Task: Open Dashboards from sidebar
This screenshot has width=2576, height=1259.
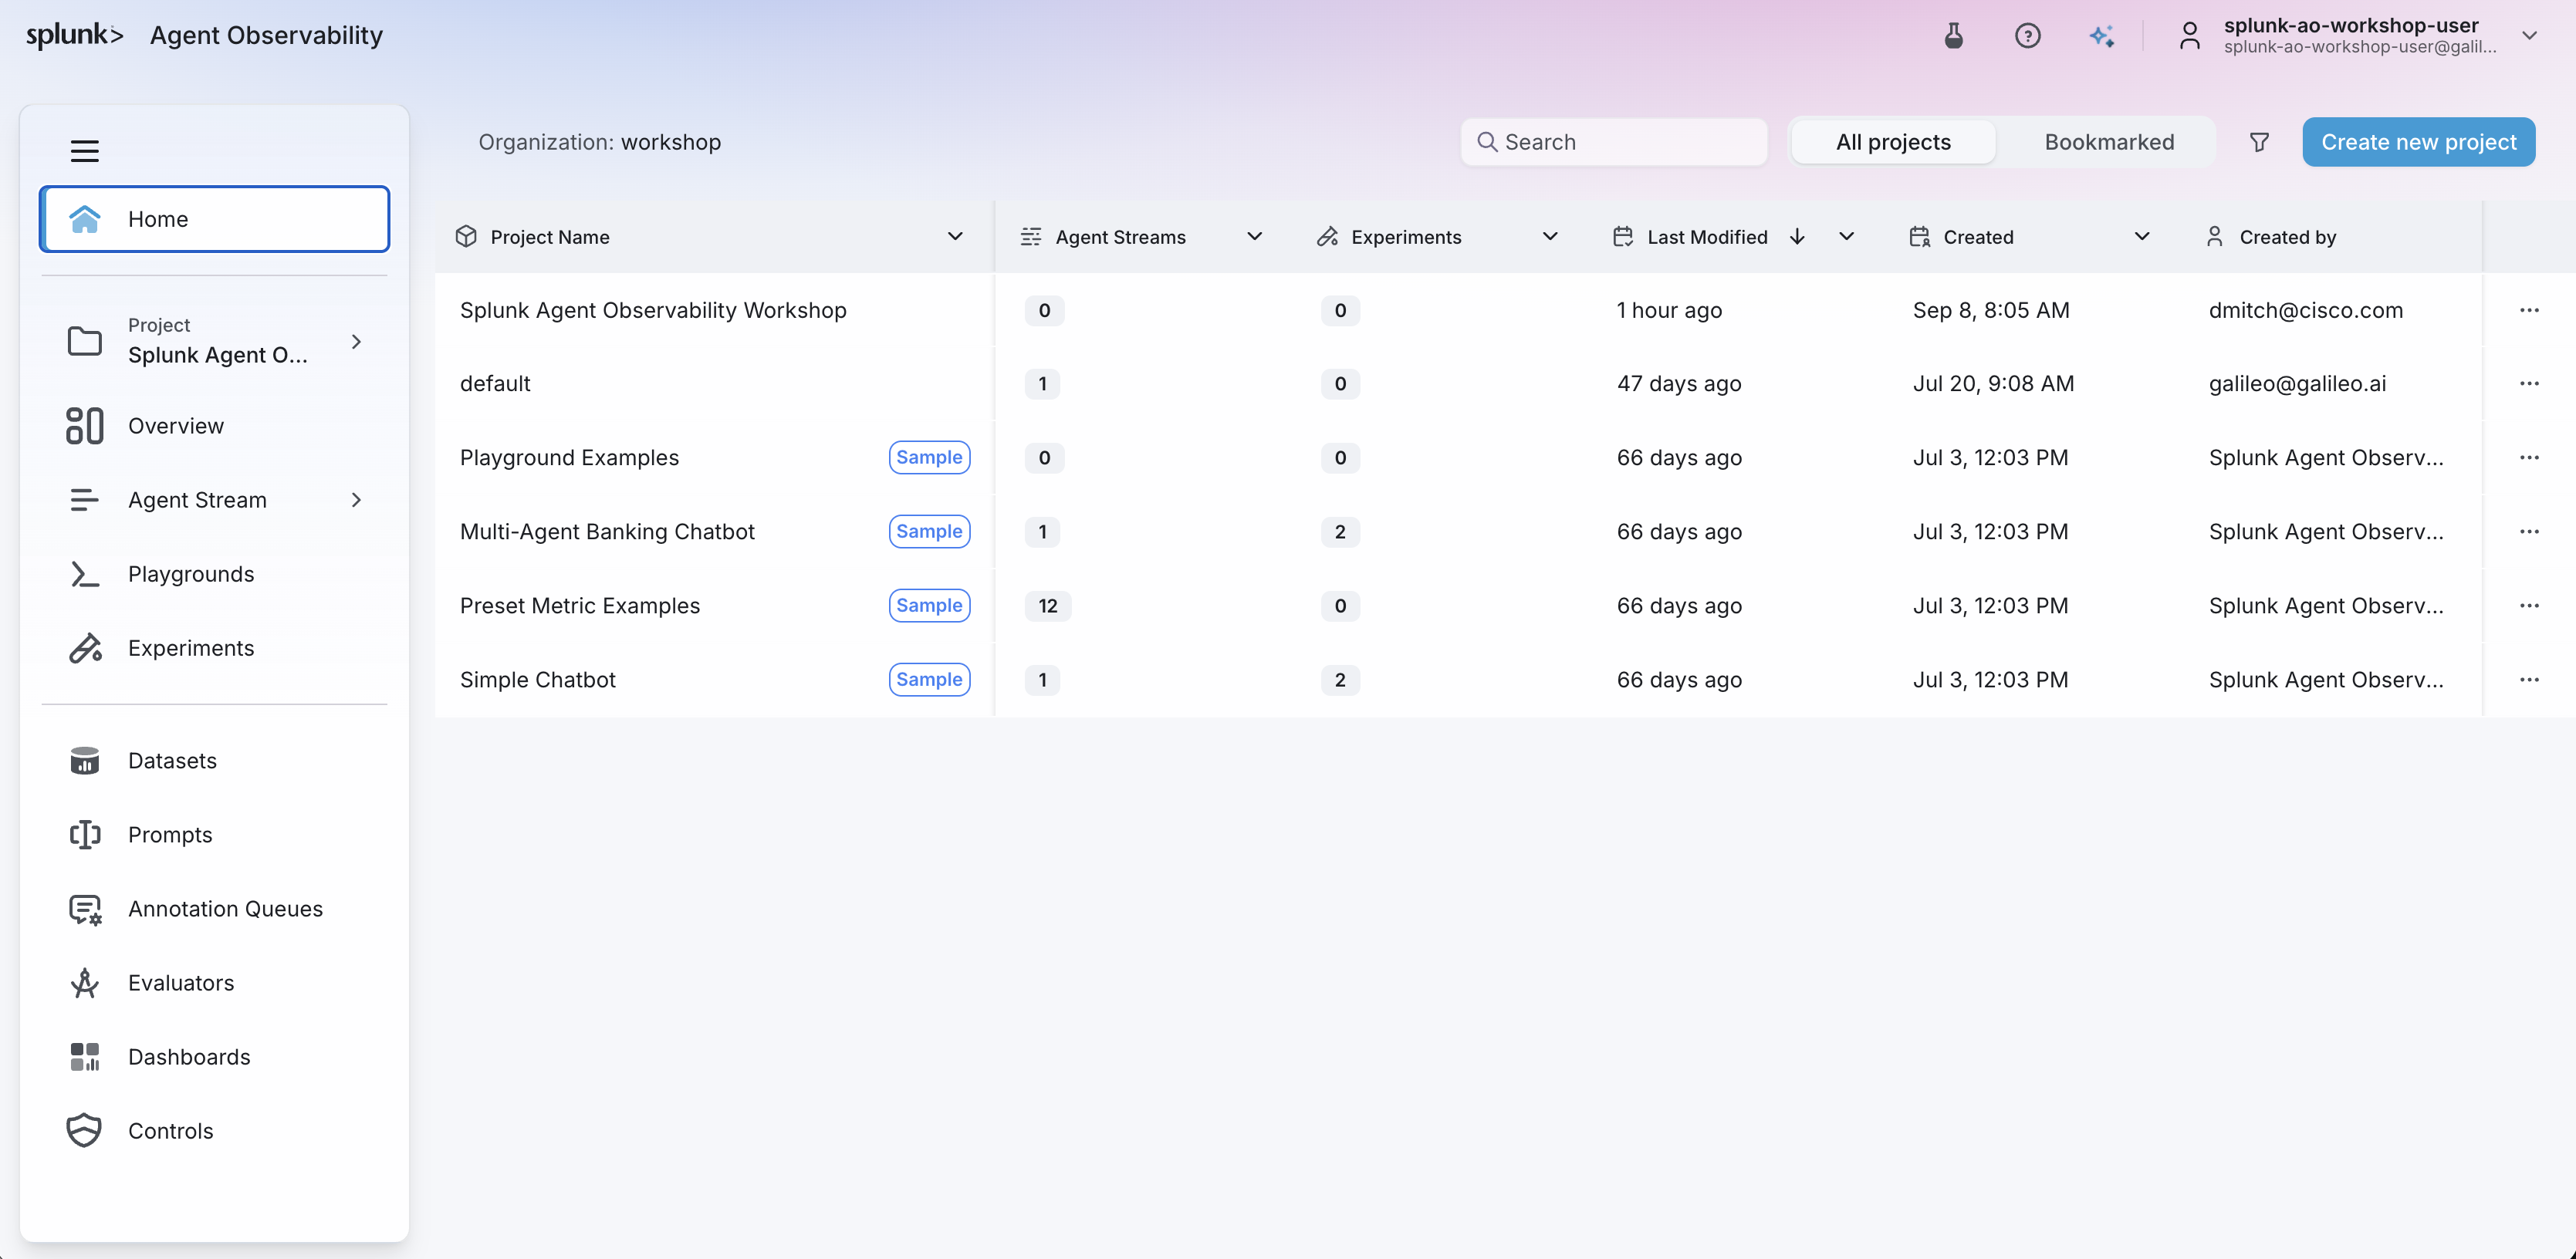Action: coord(214,1057)
